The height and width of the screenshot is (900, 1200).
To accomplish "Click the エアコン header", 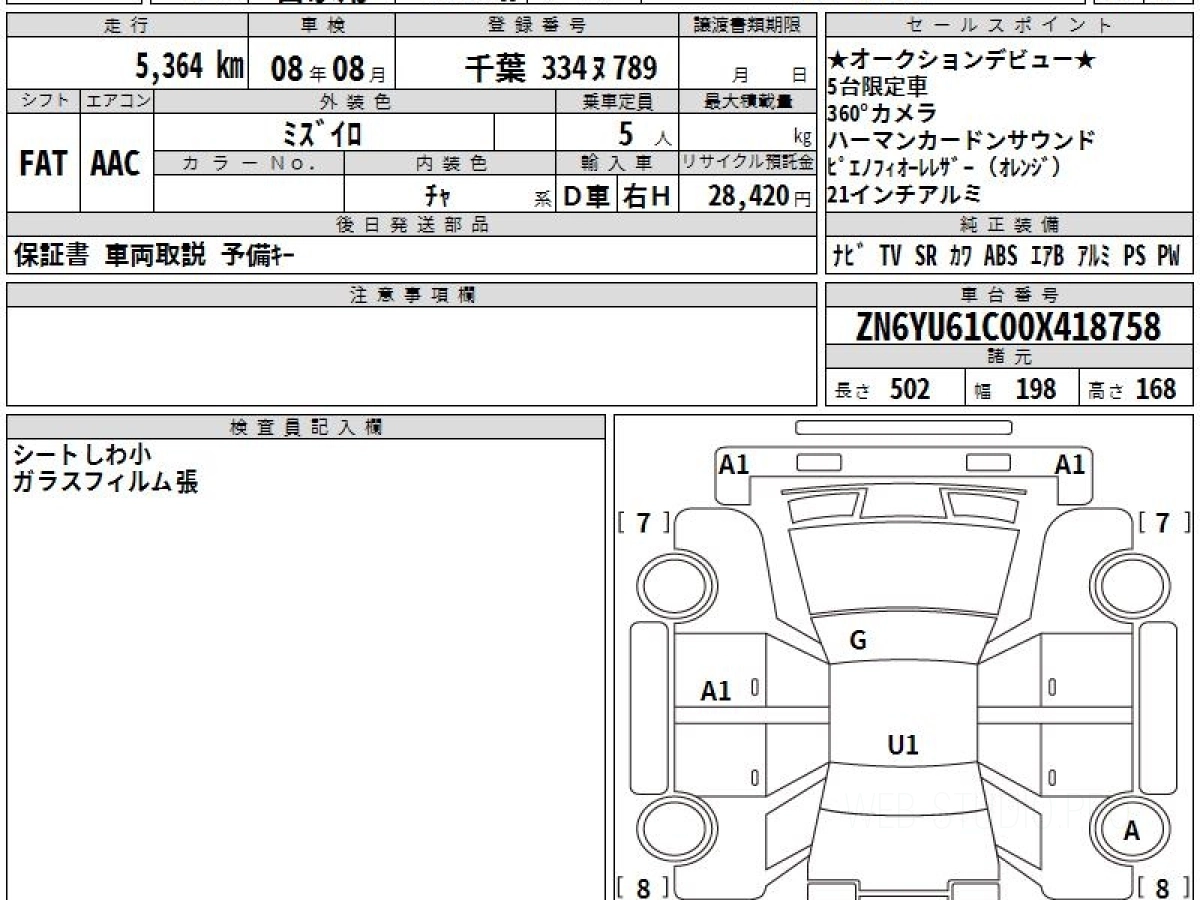I will [x=117, y=101].
